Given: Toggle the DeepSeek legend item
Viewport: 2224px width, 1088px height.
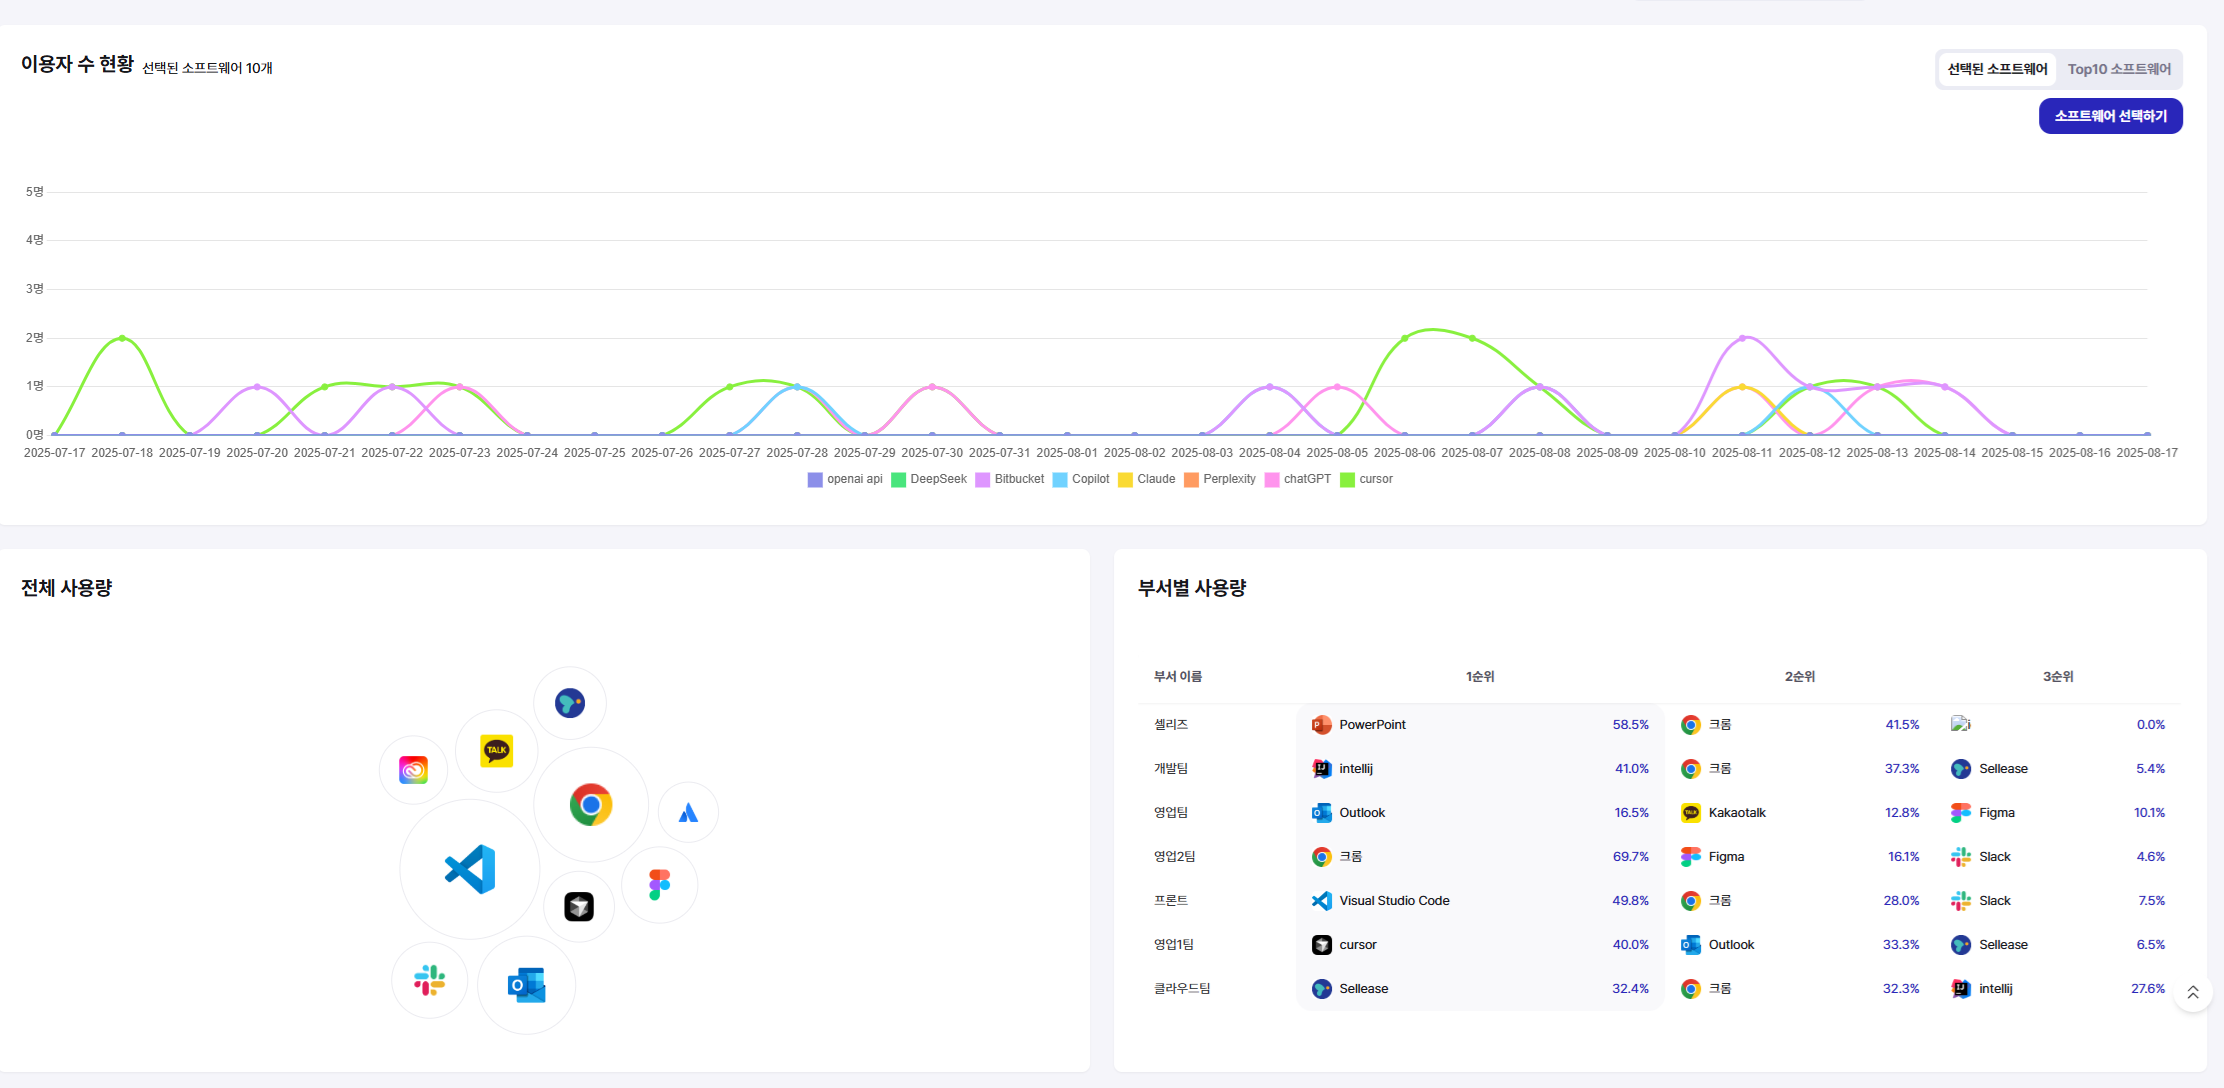Looking at the screenshot, I should [929, 479].
